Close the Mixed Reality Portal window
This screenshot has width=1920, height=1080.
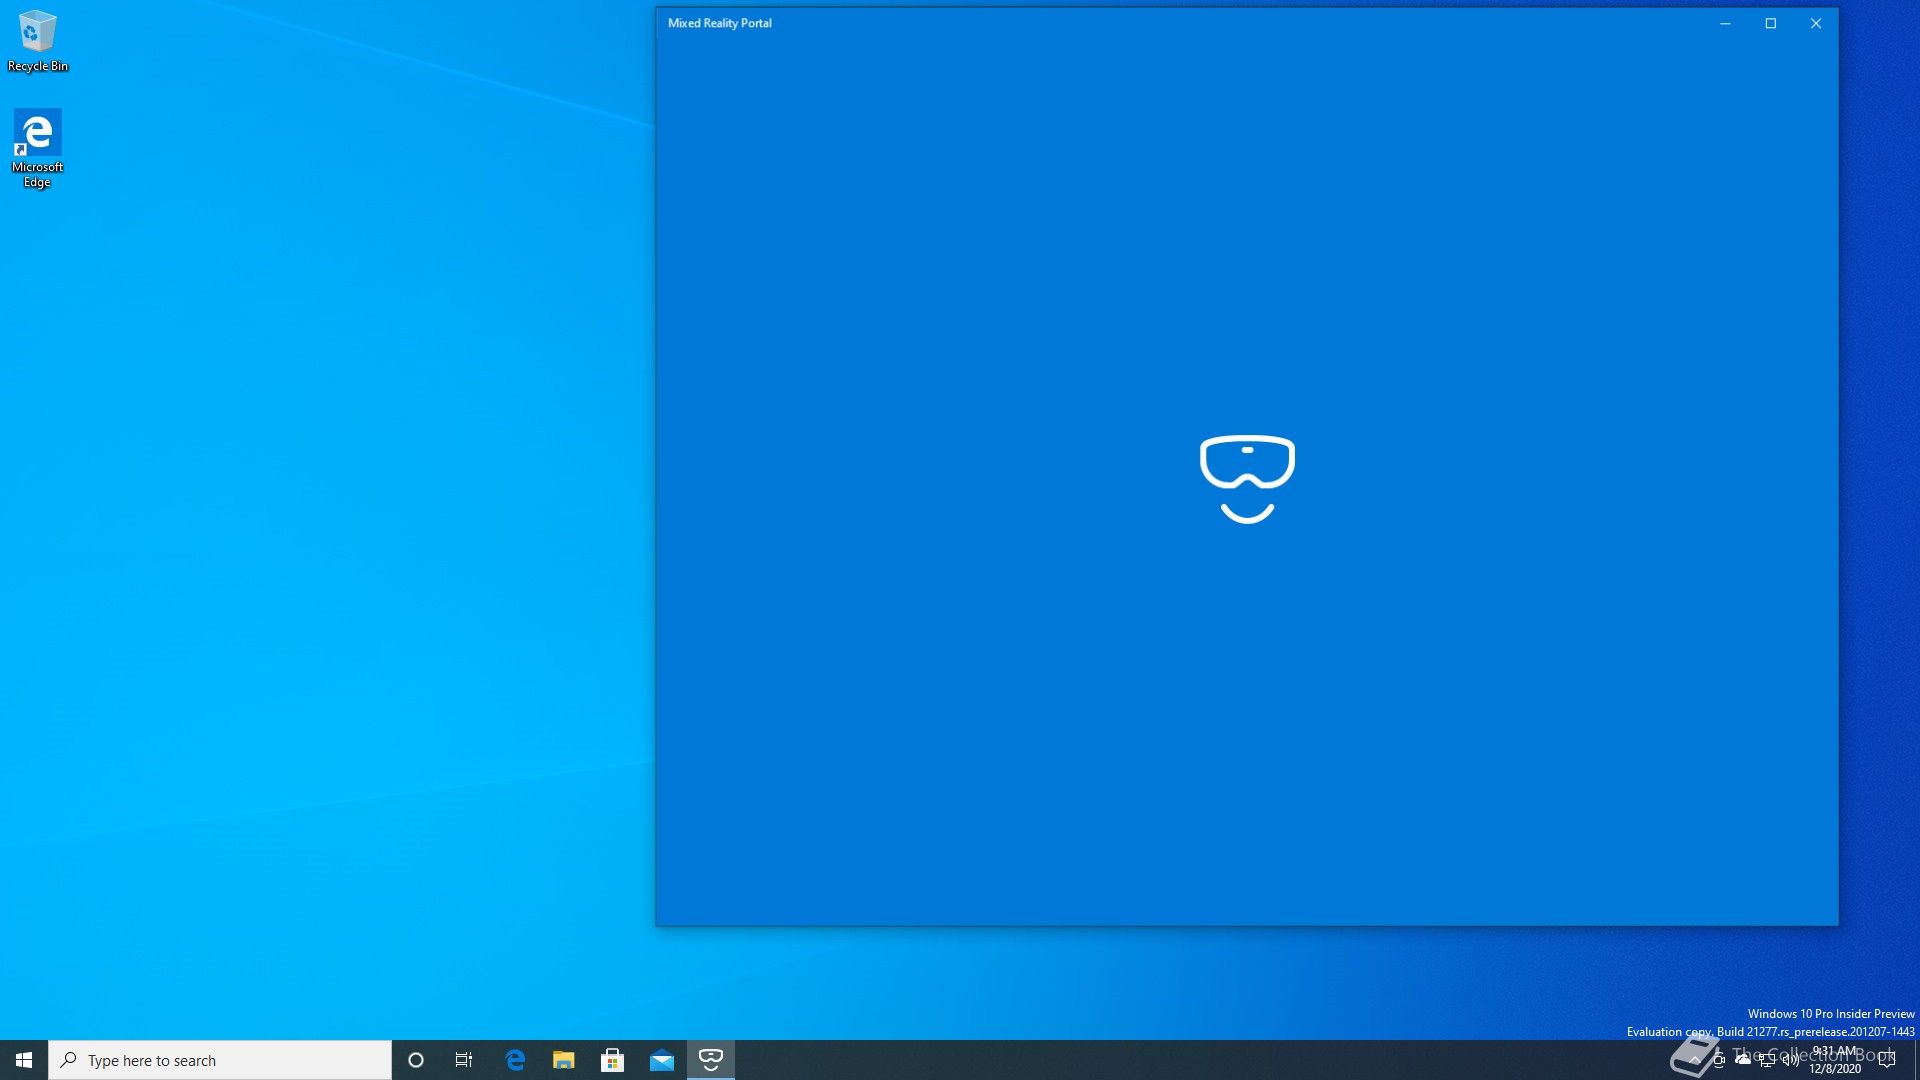click(1816, 23)
